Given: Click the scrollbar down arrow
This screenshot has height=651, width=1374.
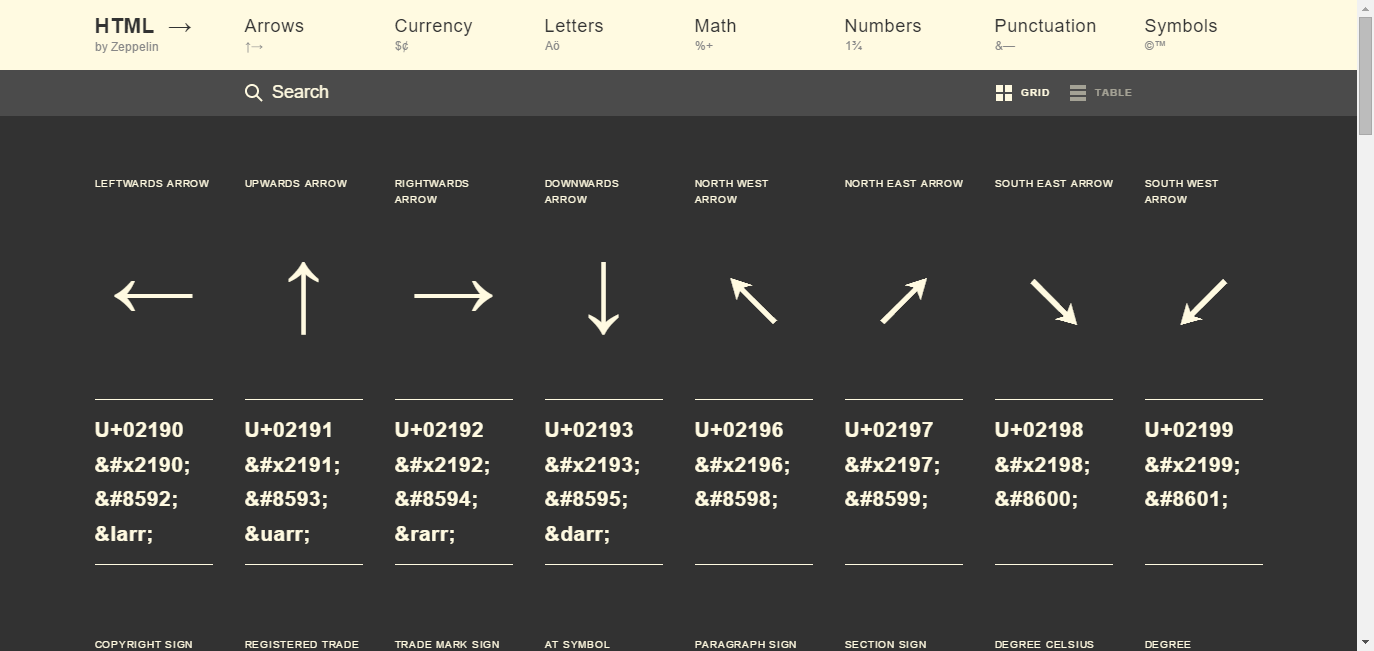Looking at the screenshot, I should (x=1365, y=641).
